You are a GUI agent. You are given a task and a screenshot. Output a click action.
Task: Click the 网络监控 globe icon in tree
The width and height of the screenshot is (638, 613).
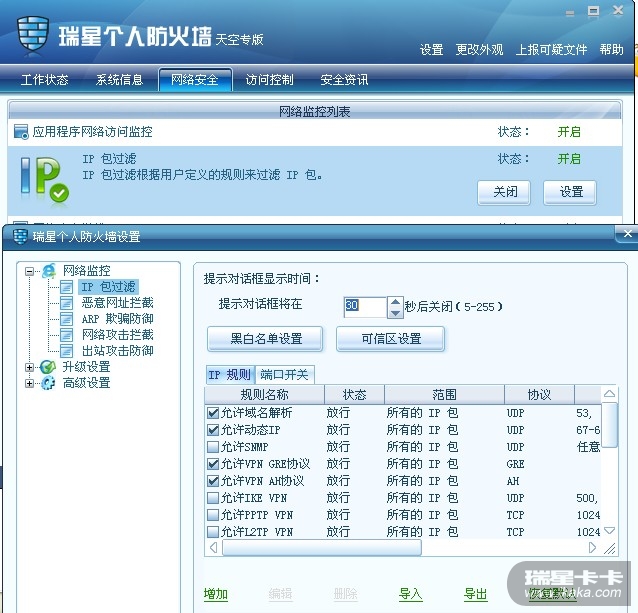[x=49, y=271]
